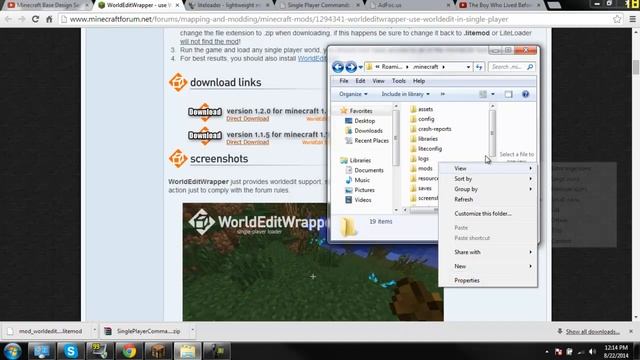Expand the View submenu in context menu
The height and width of the screenshot is (360, 640).
click(488, 169)
